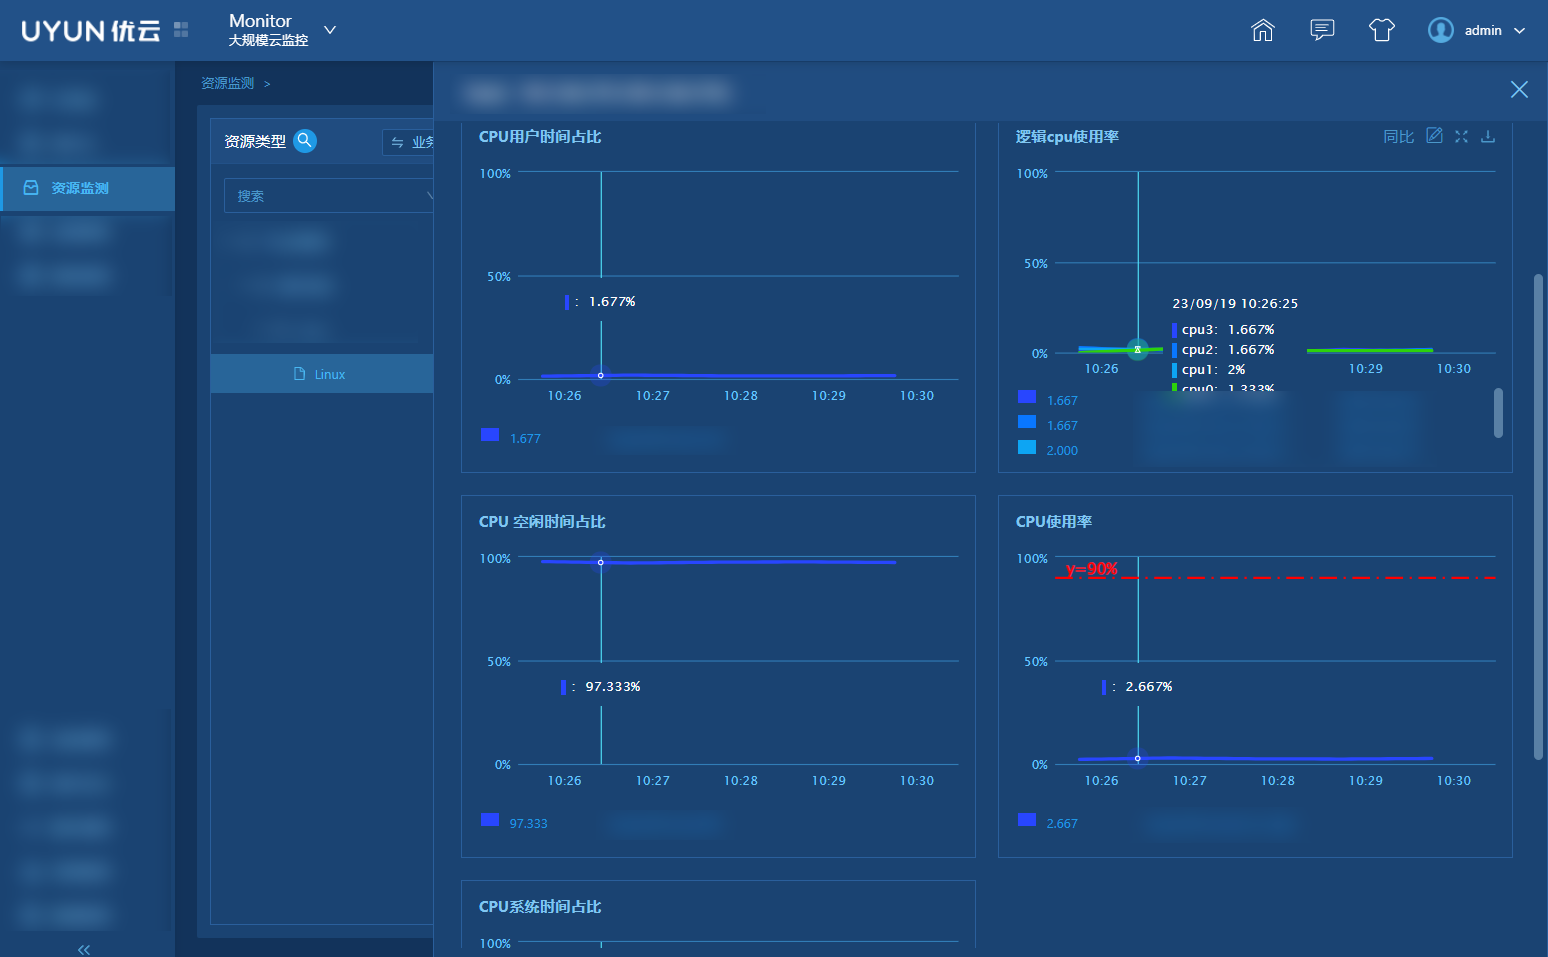Viewport: 1548px width, 957px height.
Task: Click the data point on CPU使用率 line
Action: point(1138,758)
